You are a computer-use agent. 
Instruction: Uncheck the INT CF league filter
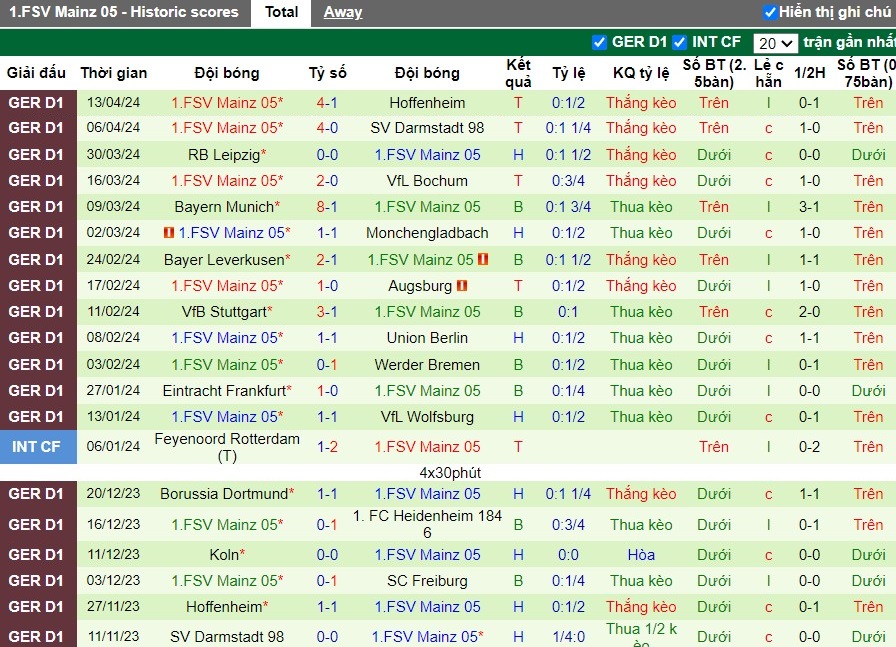click(679, 42)
